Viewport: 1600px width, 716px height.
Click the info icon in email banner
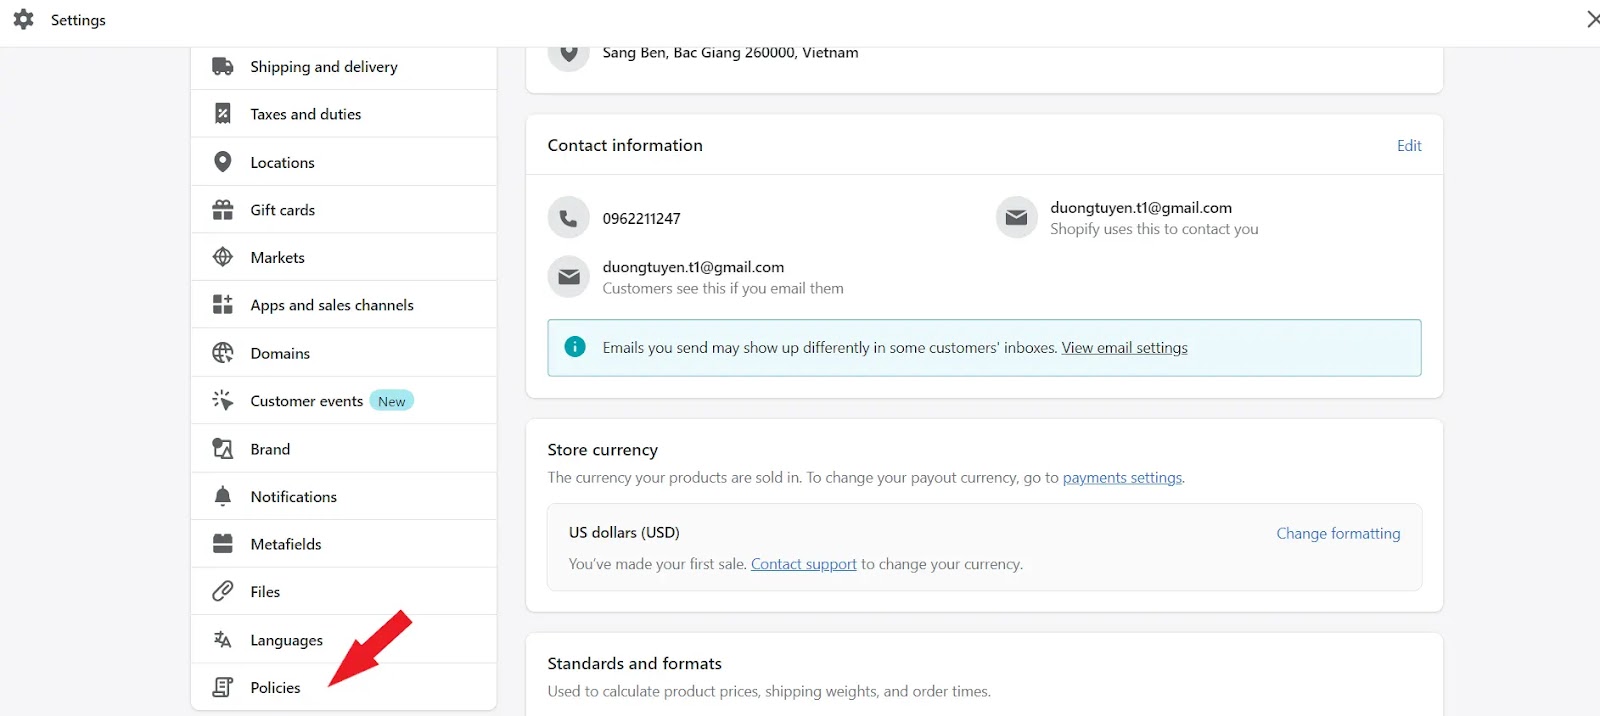[575, 347]
